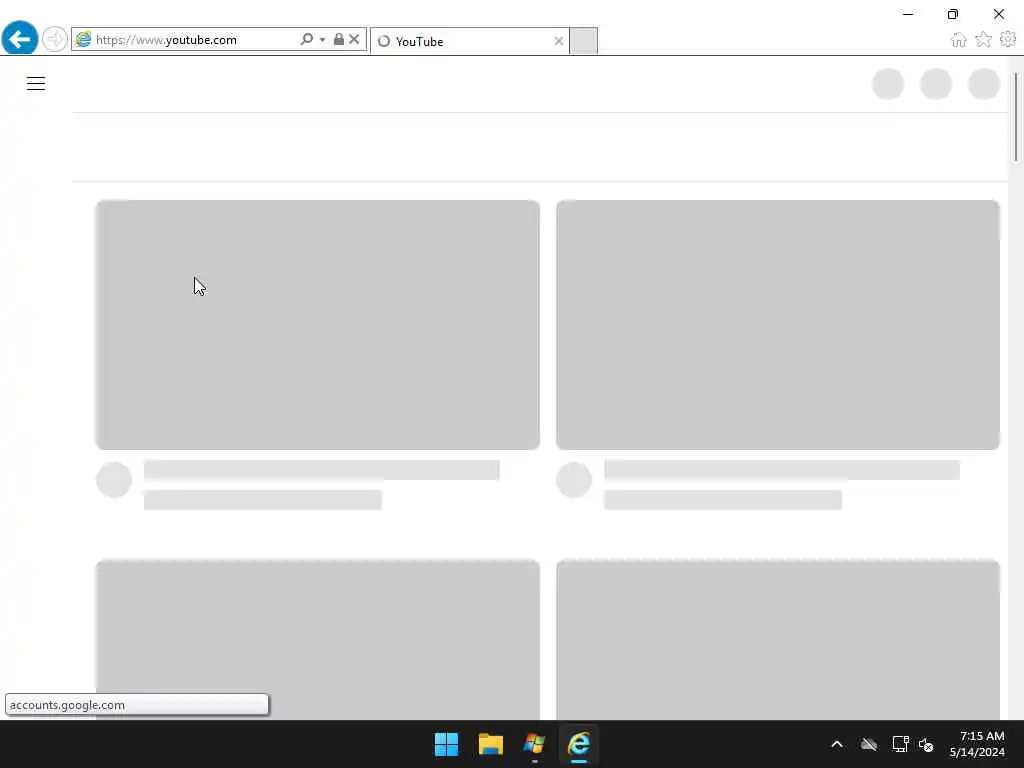Screen dimensions: 1024x768
Task: Click the vertical scrollbar thumb
Action: pyautogui.click(x=1016, y=118)
